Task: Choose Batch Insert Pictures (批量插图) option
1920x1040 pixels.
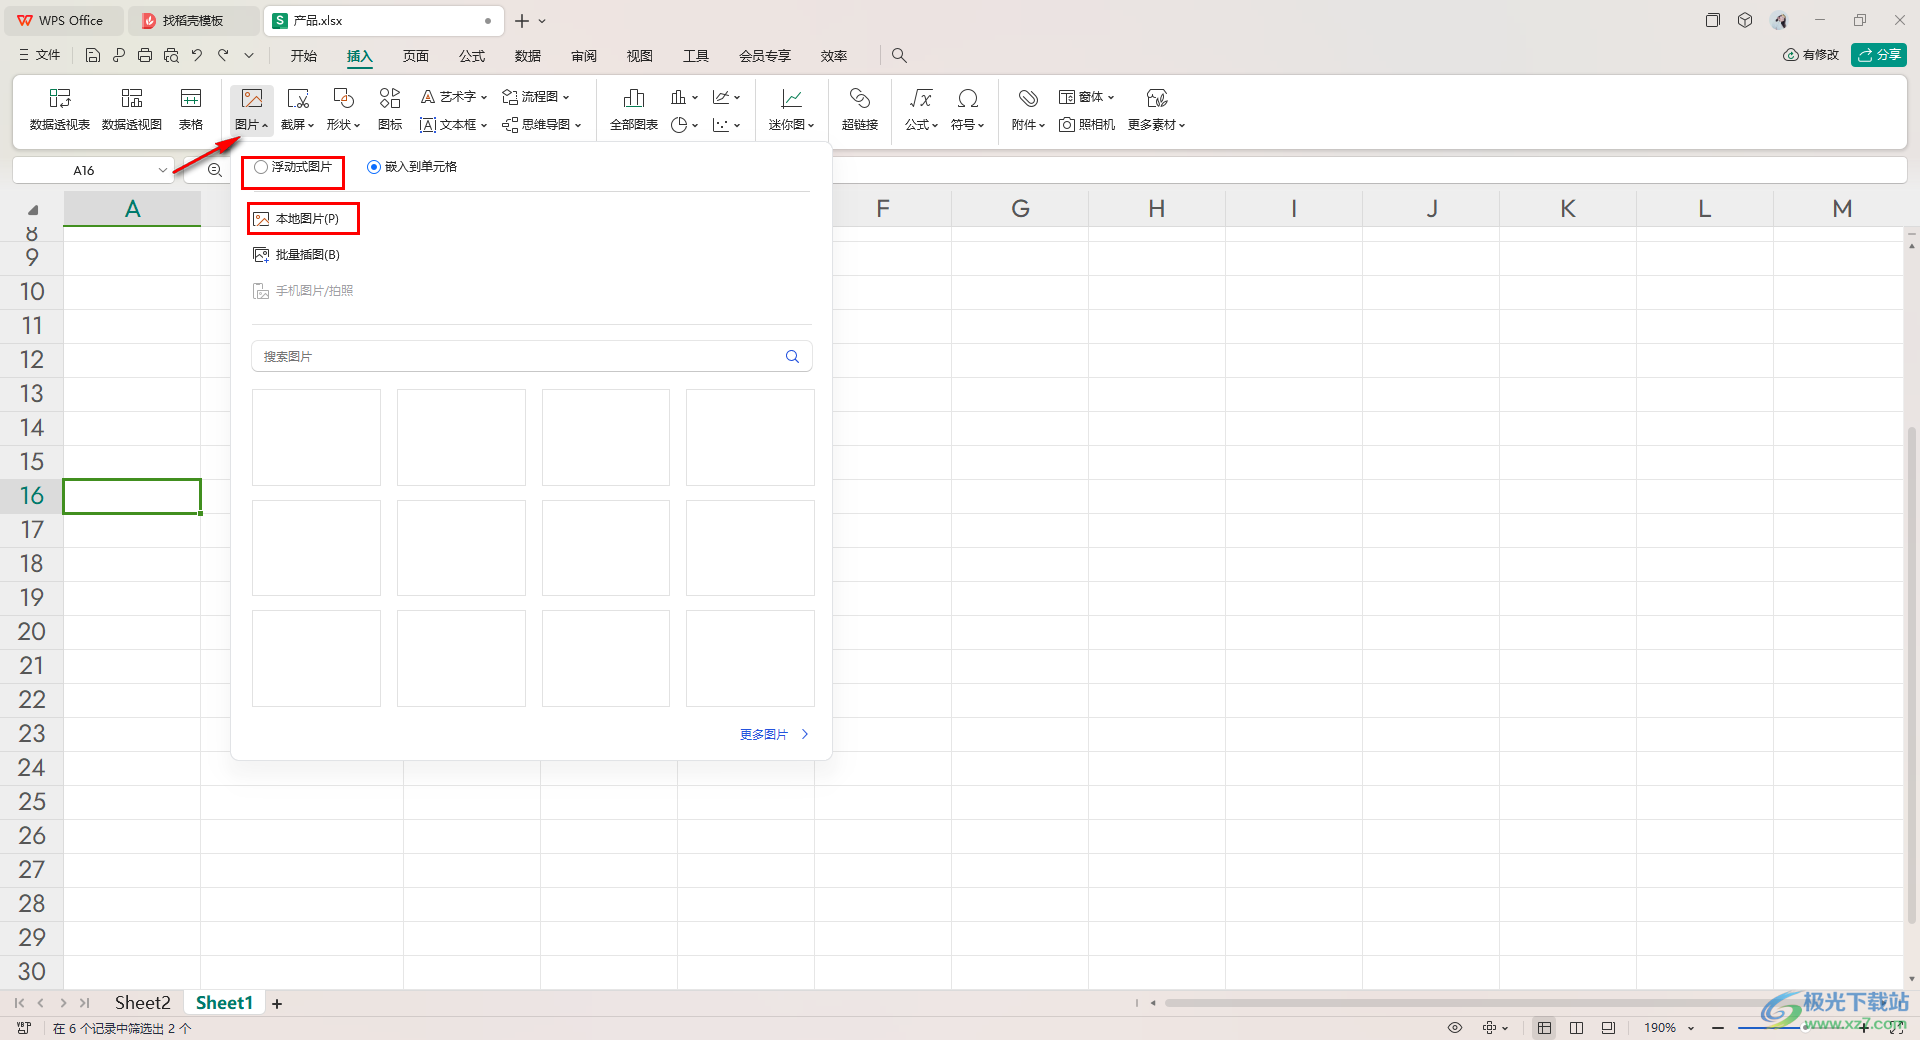Action: (297, 255)
